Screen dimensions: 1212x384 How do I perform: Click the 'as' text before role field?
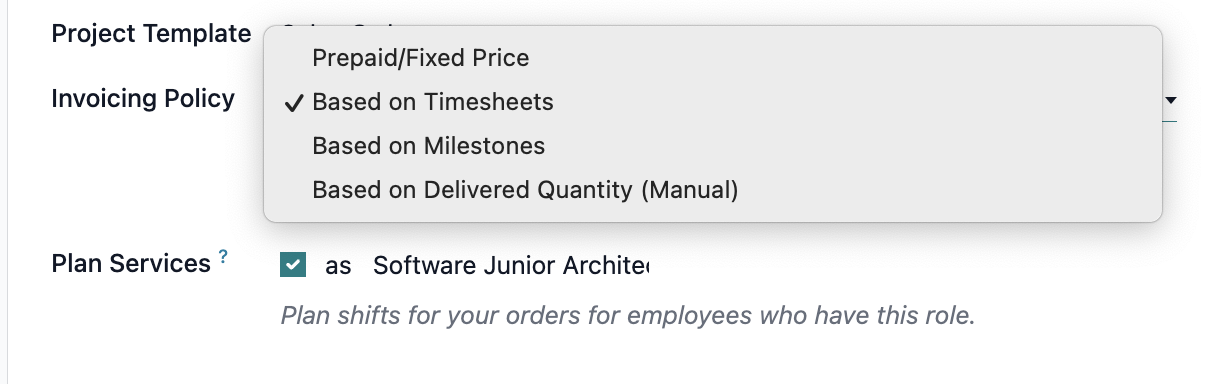[338, 266]
